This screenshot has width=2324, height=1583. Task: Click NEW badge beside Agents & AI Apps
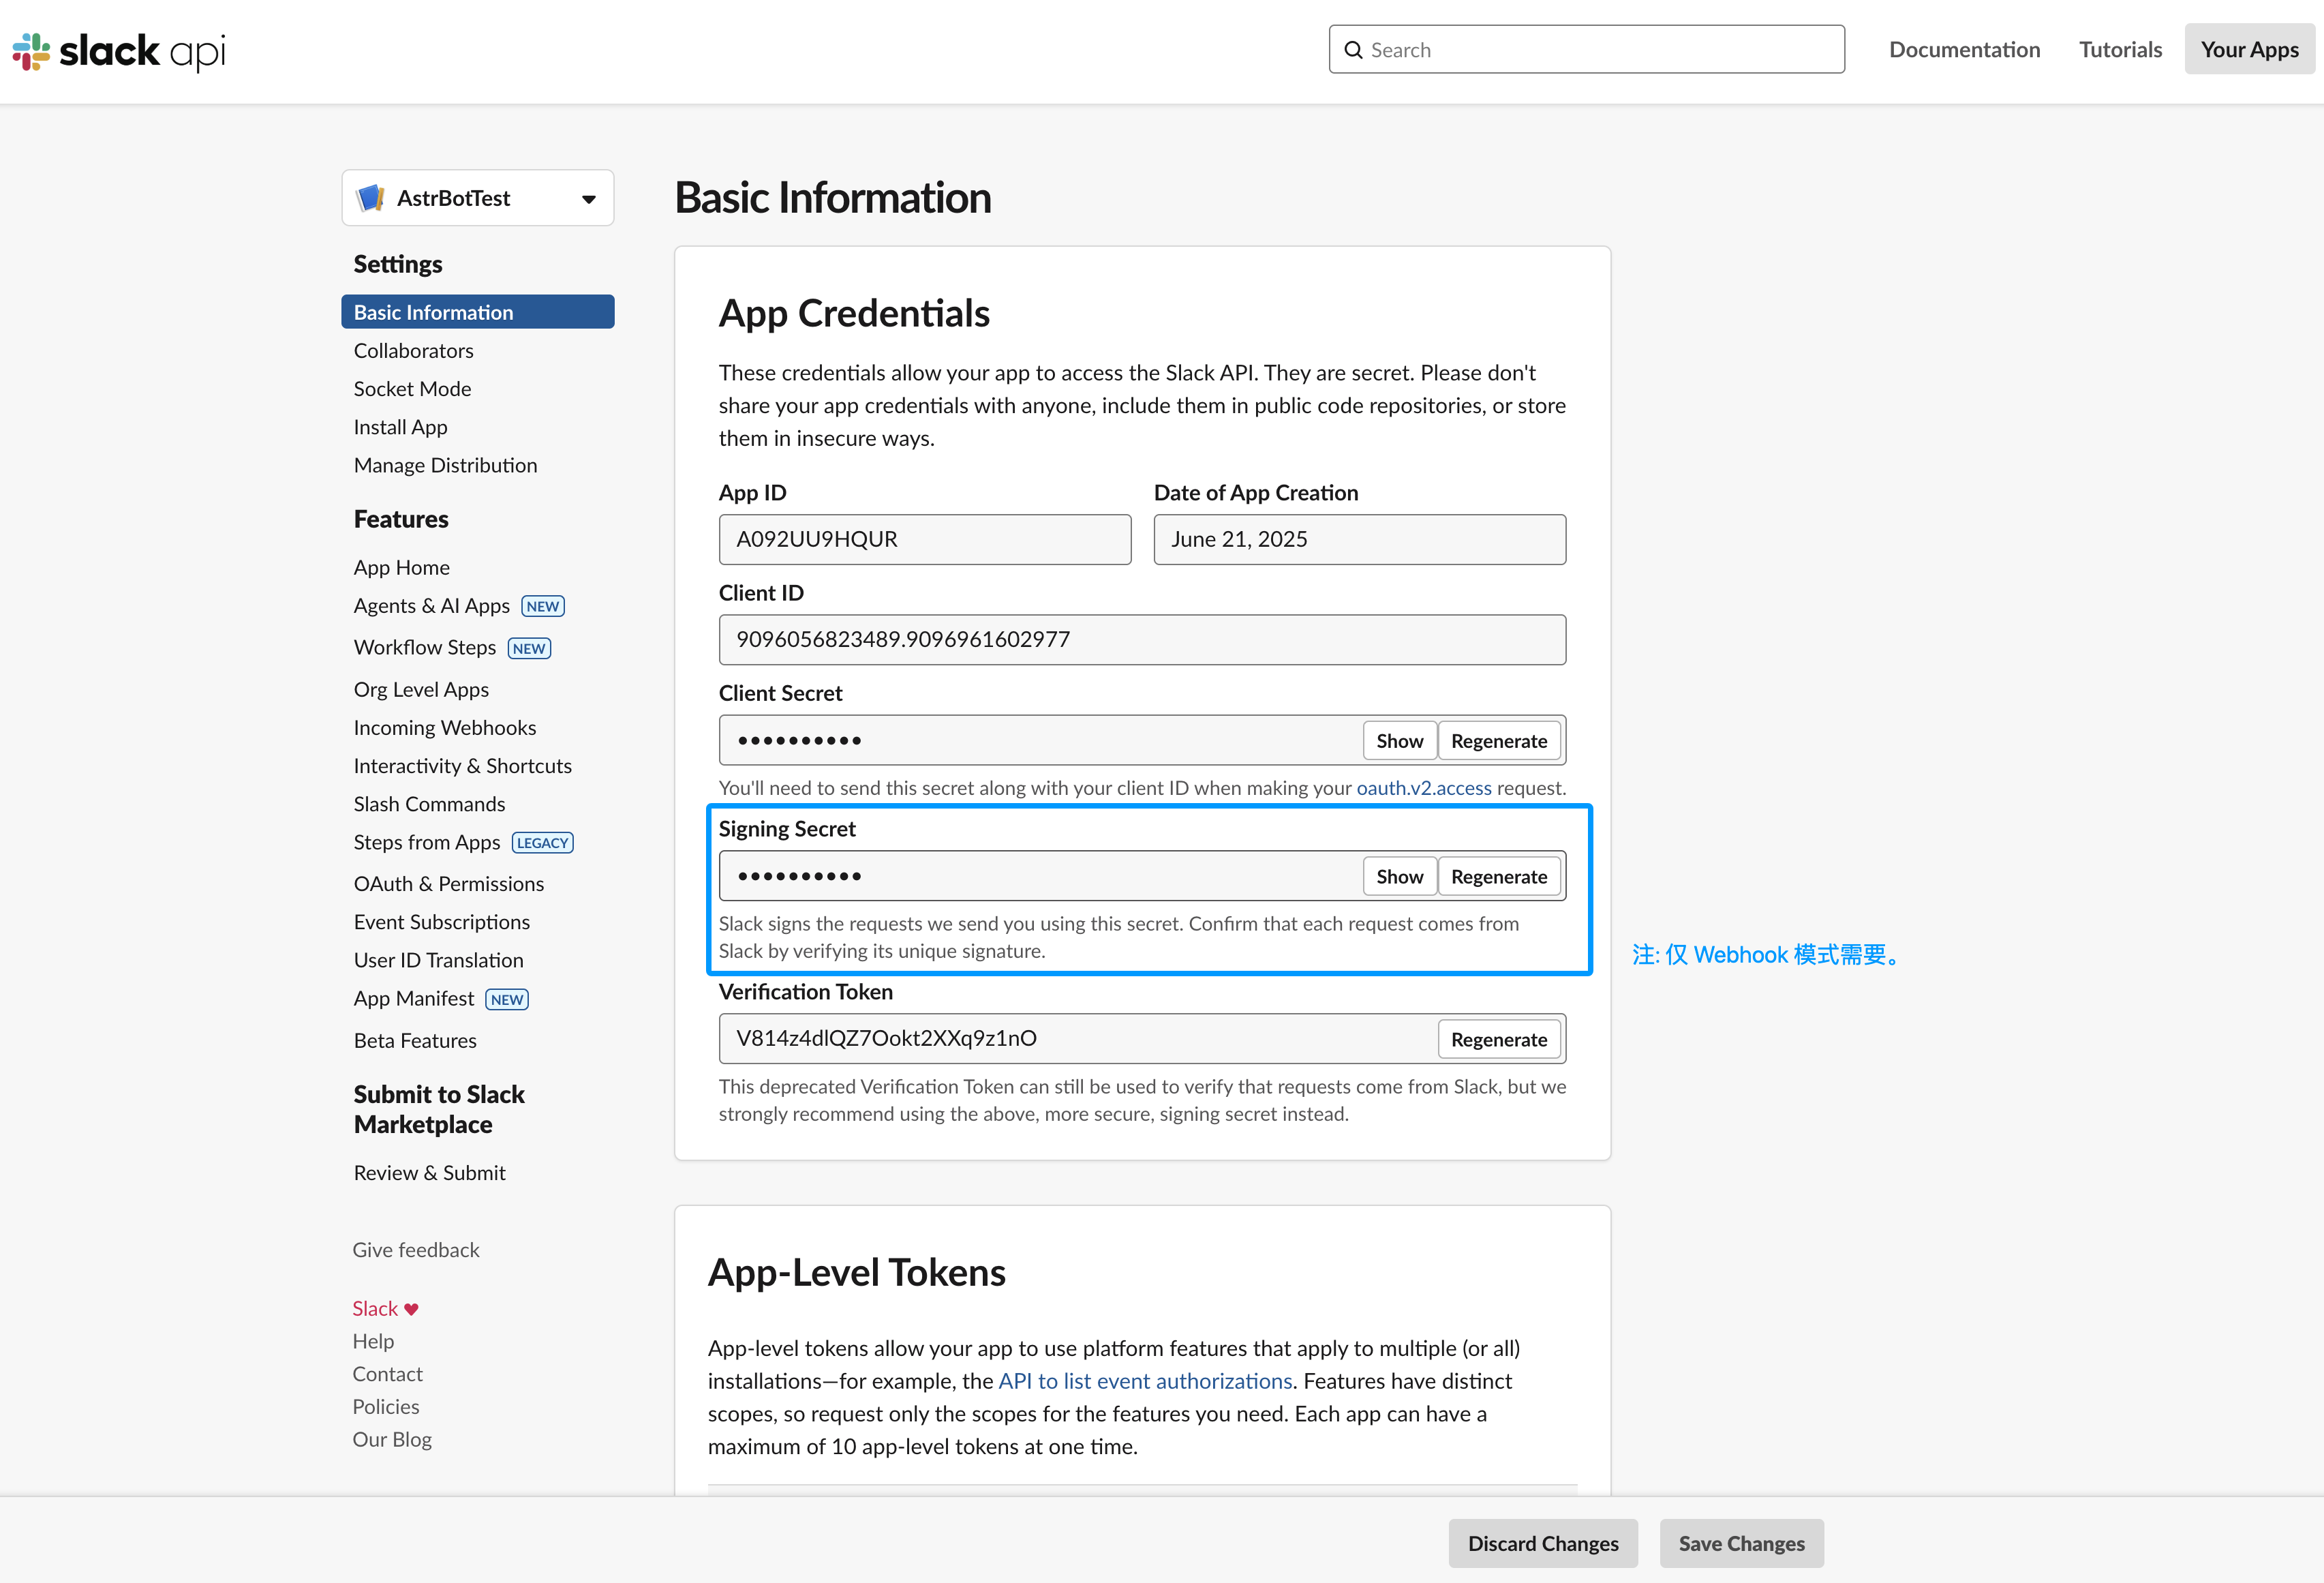tap(542, 606)
